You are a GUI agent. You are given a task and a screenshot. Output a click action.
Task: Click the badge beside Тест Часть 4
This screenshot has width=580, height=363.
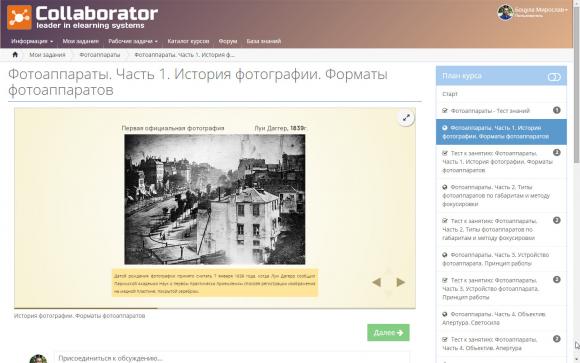[557, 339]
